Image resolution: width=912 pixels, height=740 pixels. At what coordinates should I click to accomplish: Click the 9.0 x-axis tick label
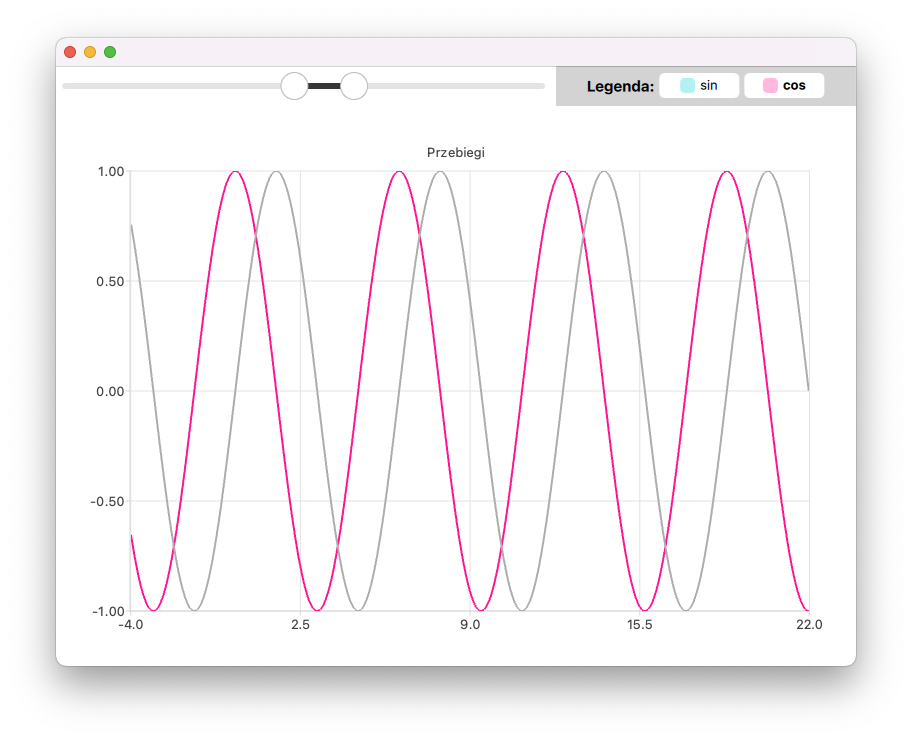(470, 626)
